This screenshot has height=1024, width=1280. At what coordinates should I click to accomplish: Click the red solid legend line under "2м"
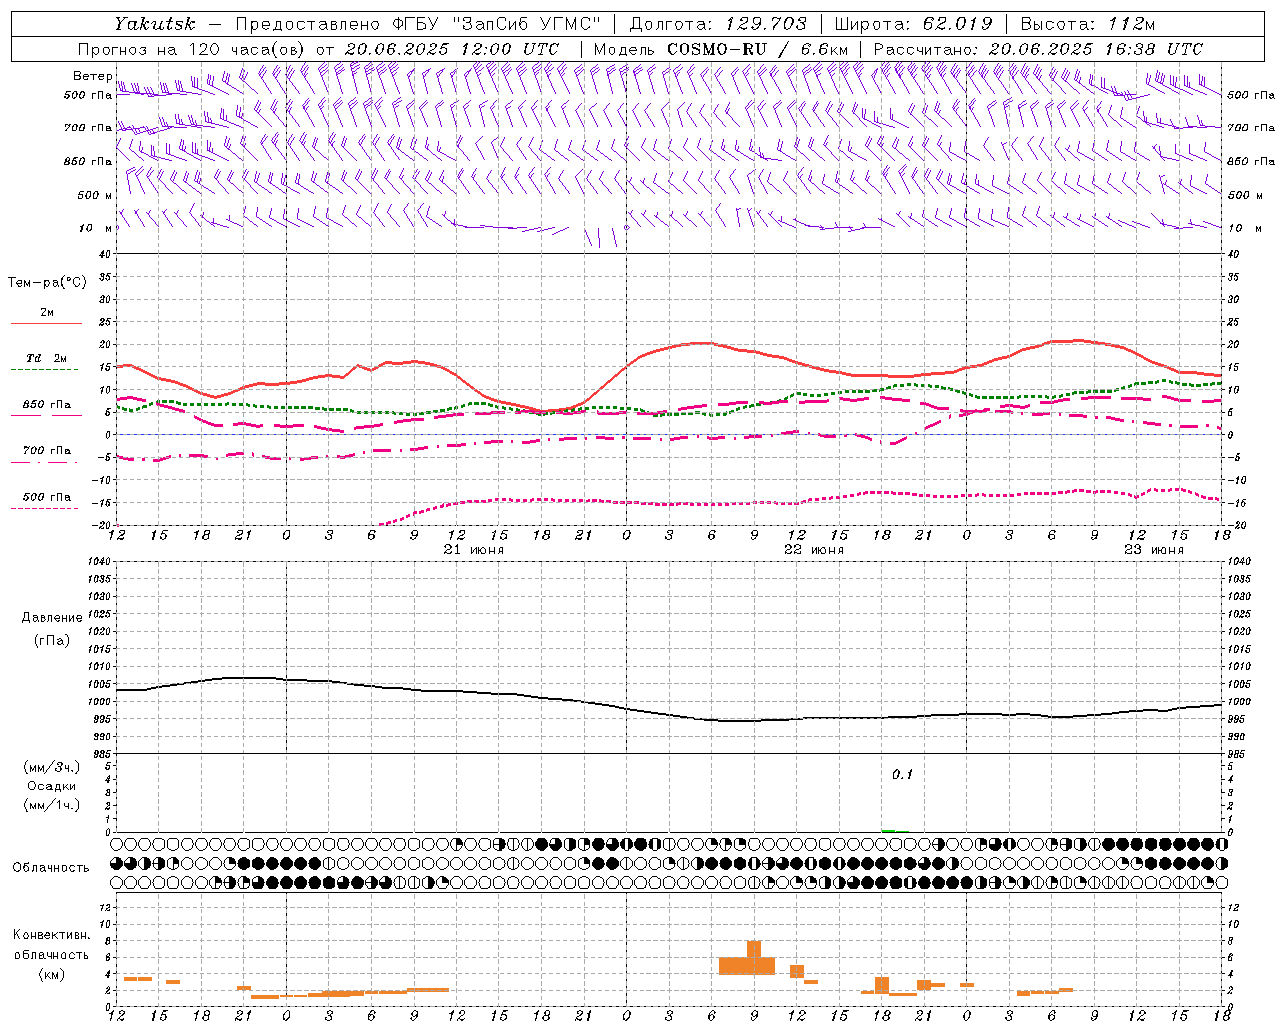tap(46, 324)
